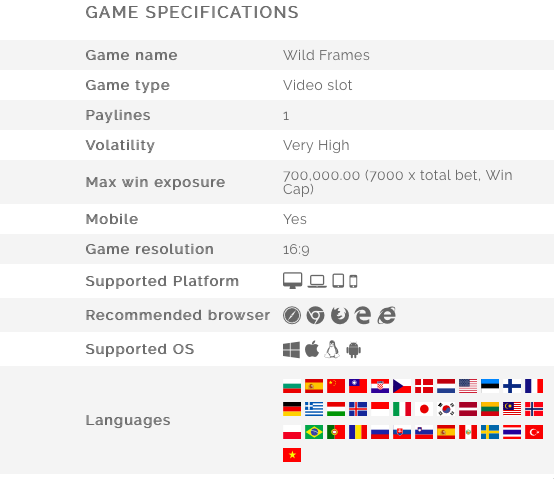Screen dimensions: 554x479
Task: Click the Chrome browser icon
Action: [x=316, y=315]
